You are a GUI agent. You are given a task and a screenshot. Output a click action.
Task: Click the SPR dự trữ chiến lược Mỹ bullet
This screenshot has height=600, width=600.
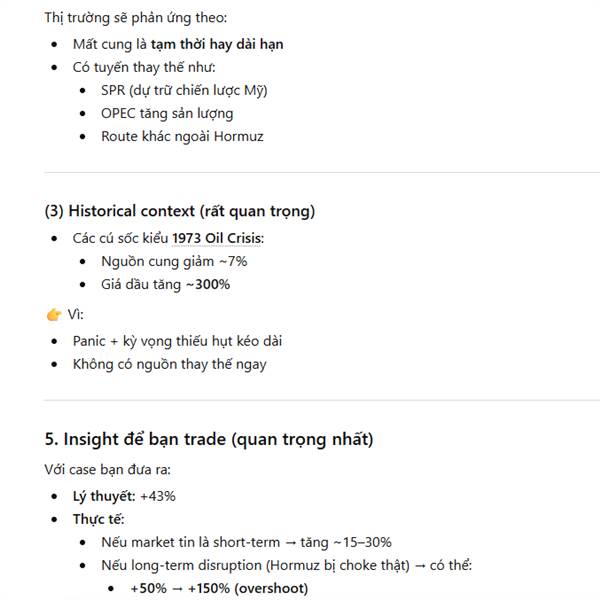[184, 90]
